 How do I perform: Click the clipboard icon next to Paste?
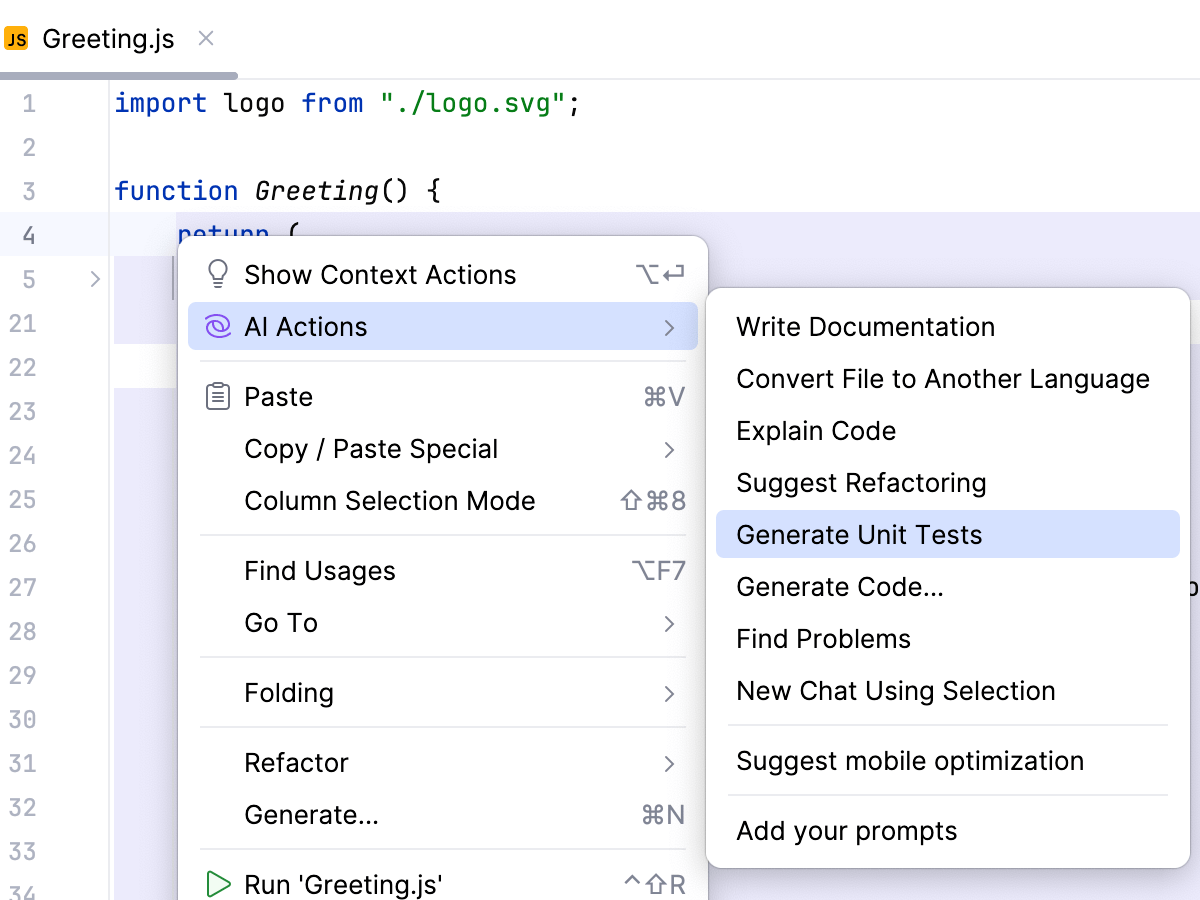[217, 396]
